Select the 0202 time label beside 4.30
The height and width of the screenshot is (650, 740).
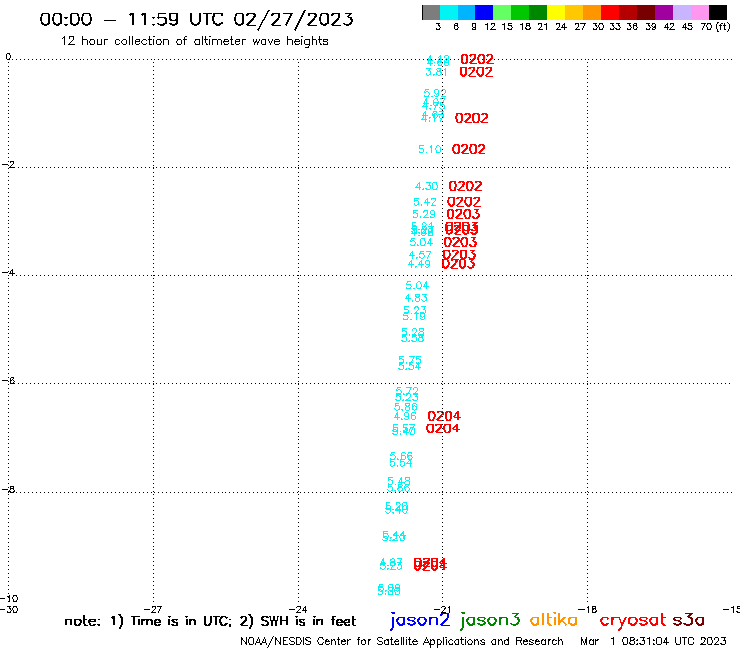(465, 186)
